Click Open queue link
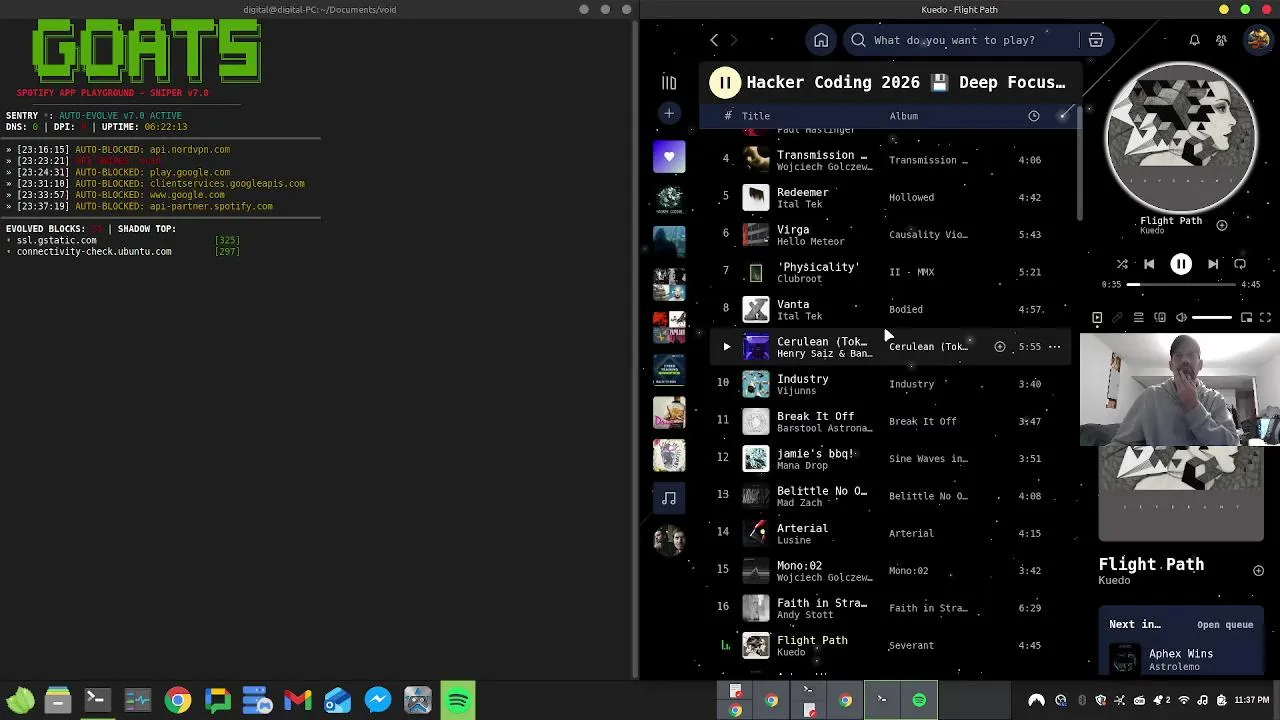1280x720 pixels. 1225,625
